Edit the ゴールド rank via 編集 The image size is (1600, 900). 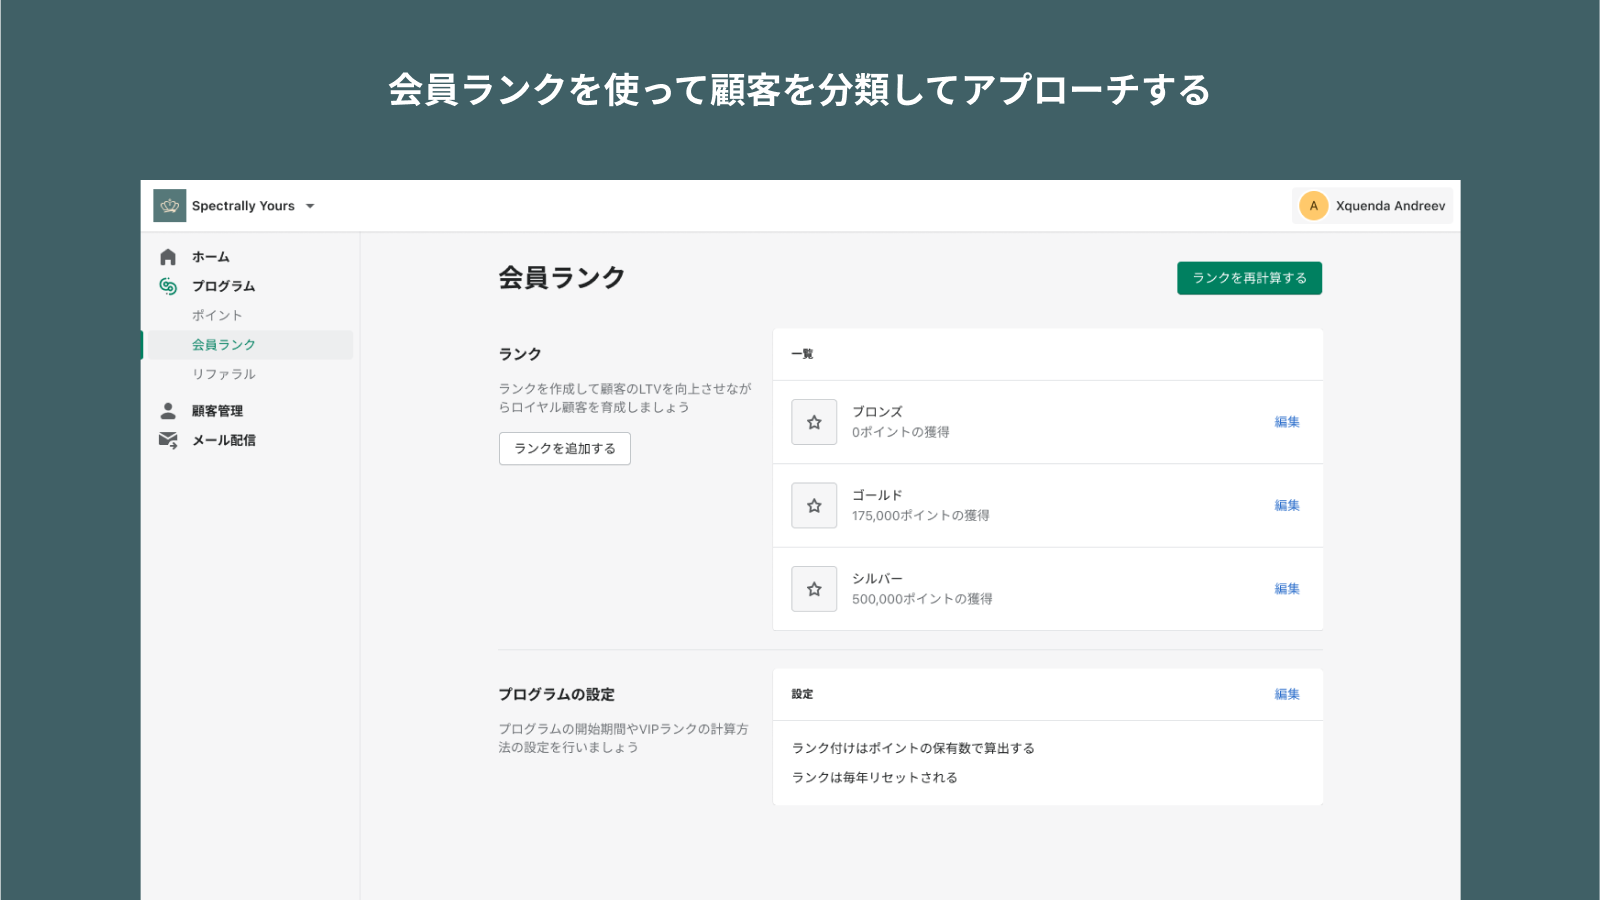[1287, 506]
